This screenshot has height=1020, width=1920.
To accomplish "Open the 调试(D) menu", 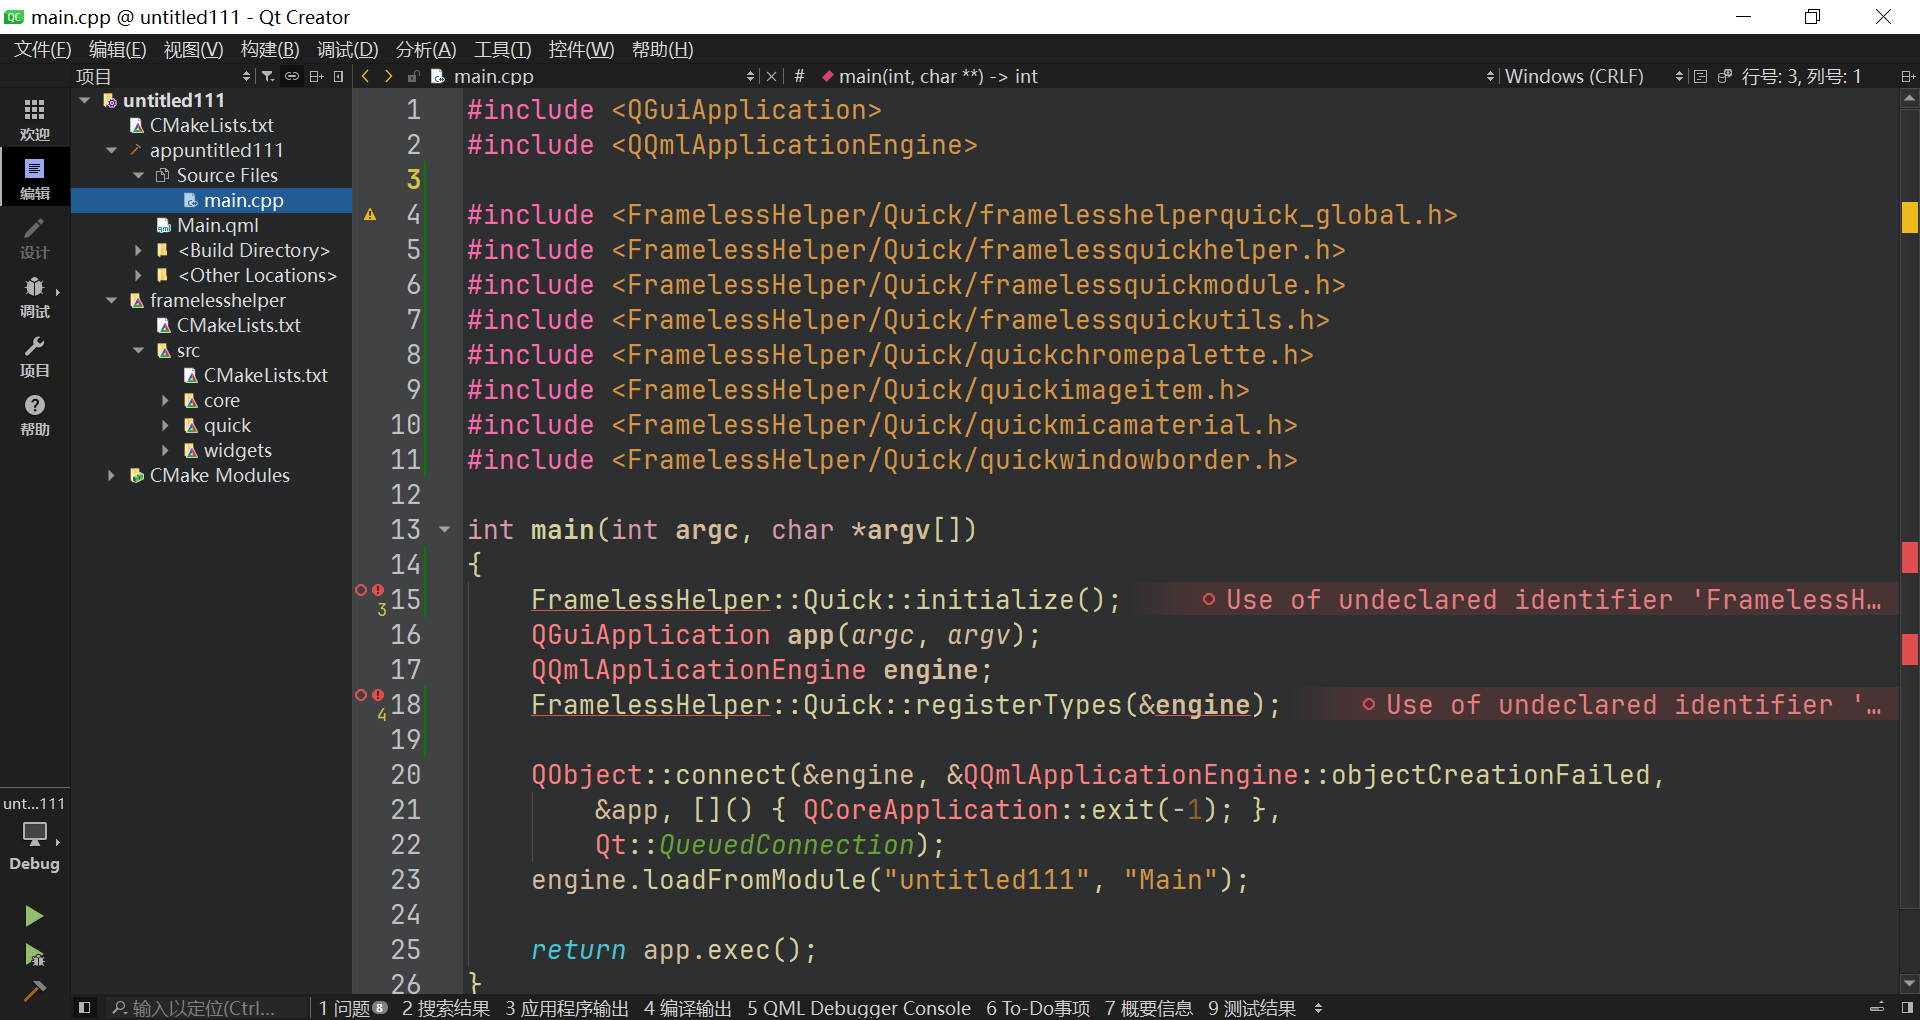I will point(347,49).
